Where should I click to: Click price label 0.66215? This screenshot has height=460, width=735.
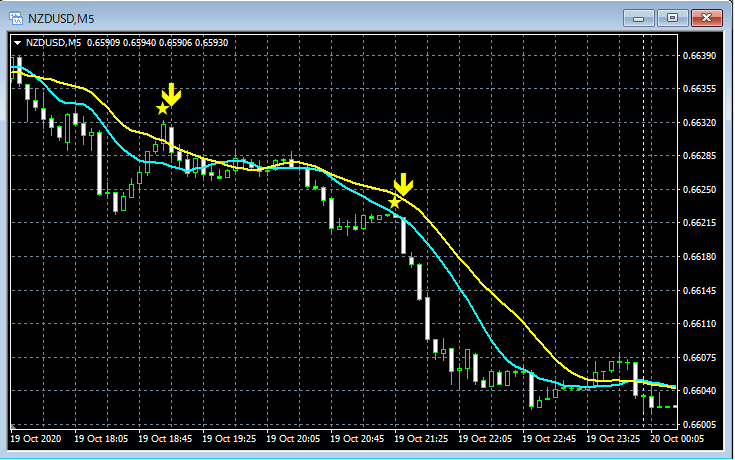(699, 223)
